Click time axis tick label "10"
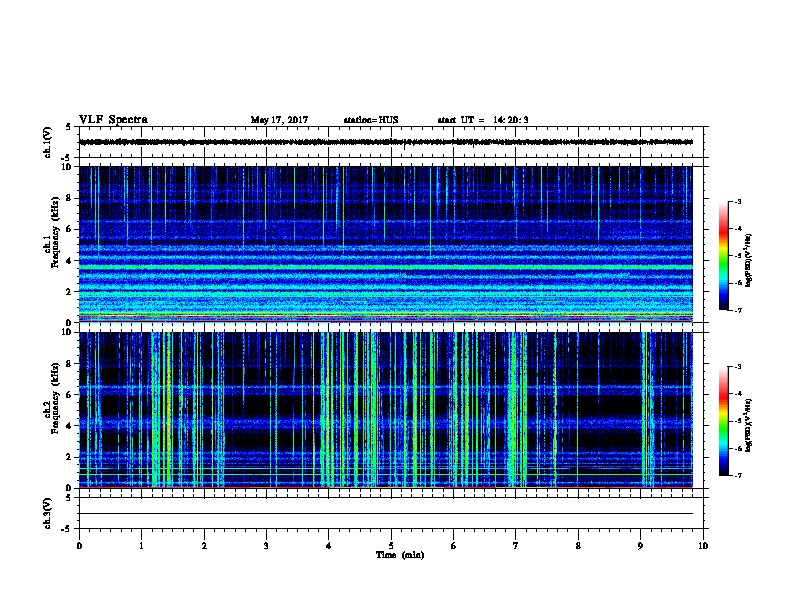792x612 pixels. pyautogui.click(x=703, y=545)
